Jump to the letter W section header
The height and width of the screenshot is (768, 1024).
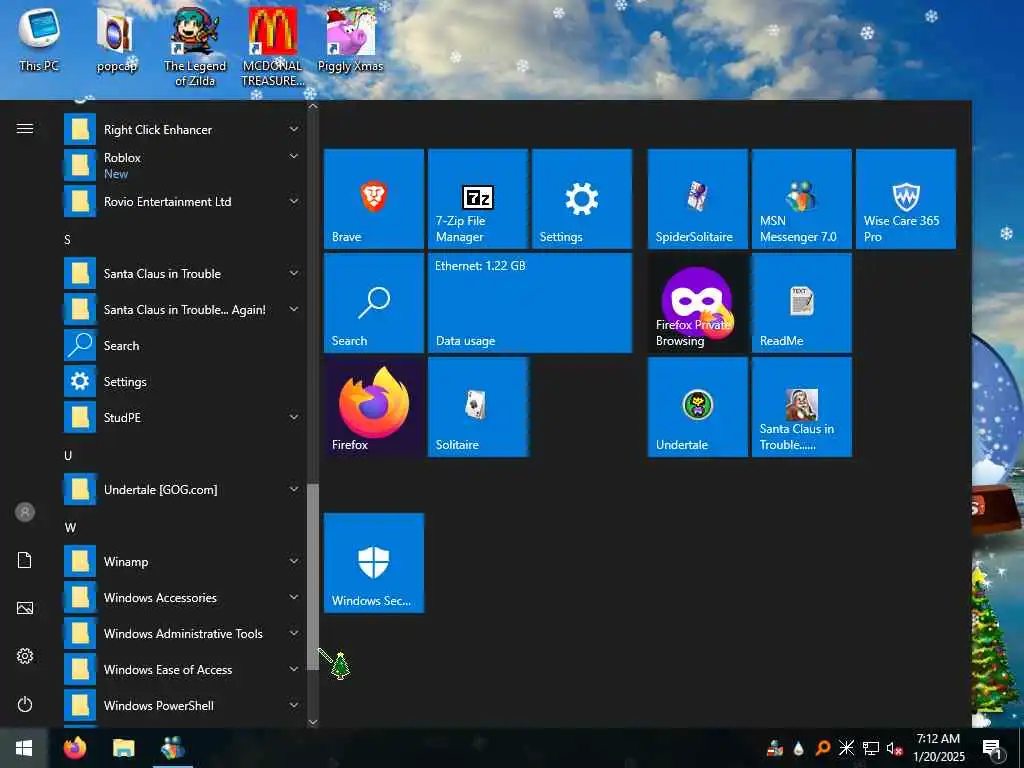pyautogui.click(x=70, y=527)
